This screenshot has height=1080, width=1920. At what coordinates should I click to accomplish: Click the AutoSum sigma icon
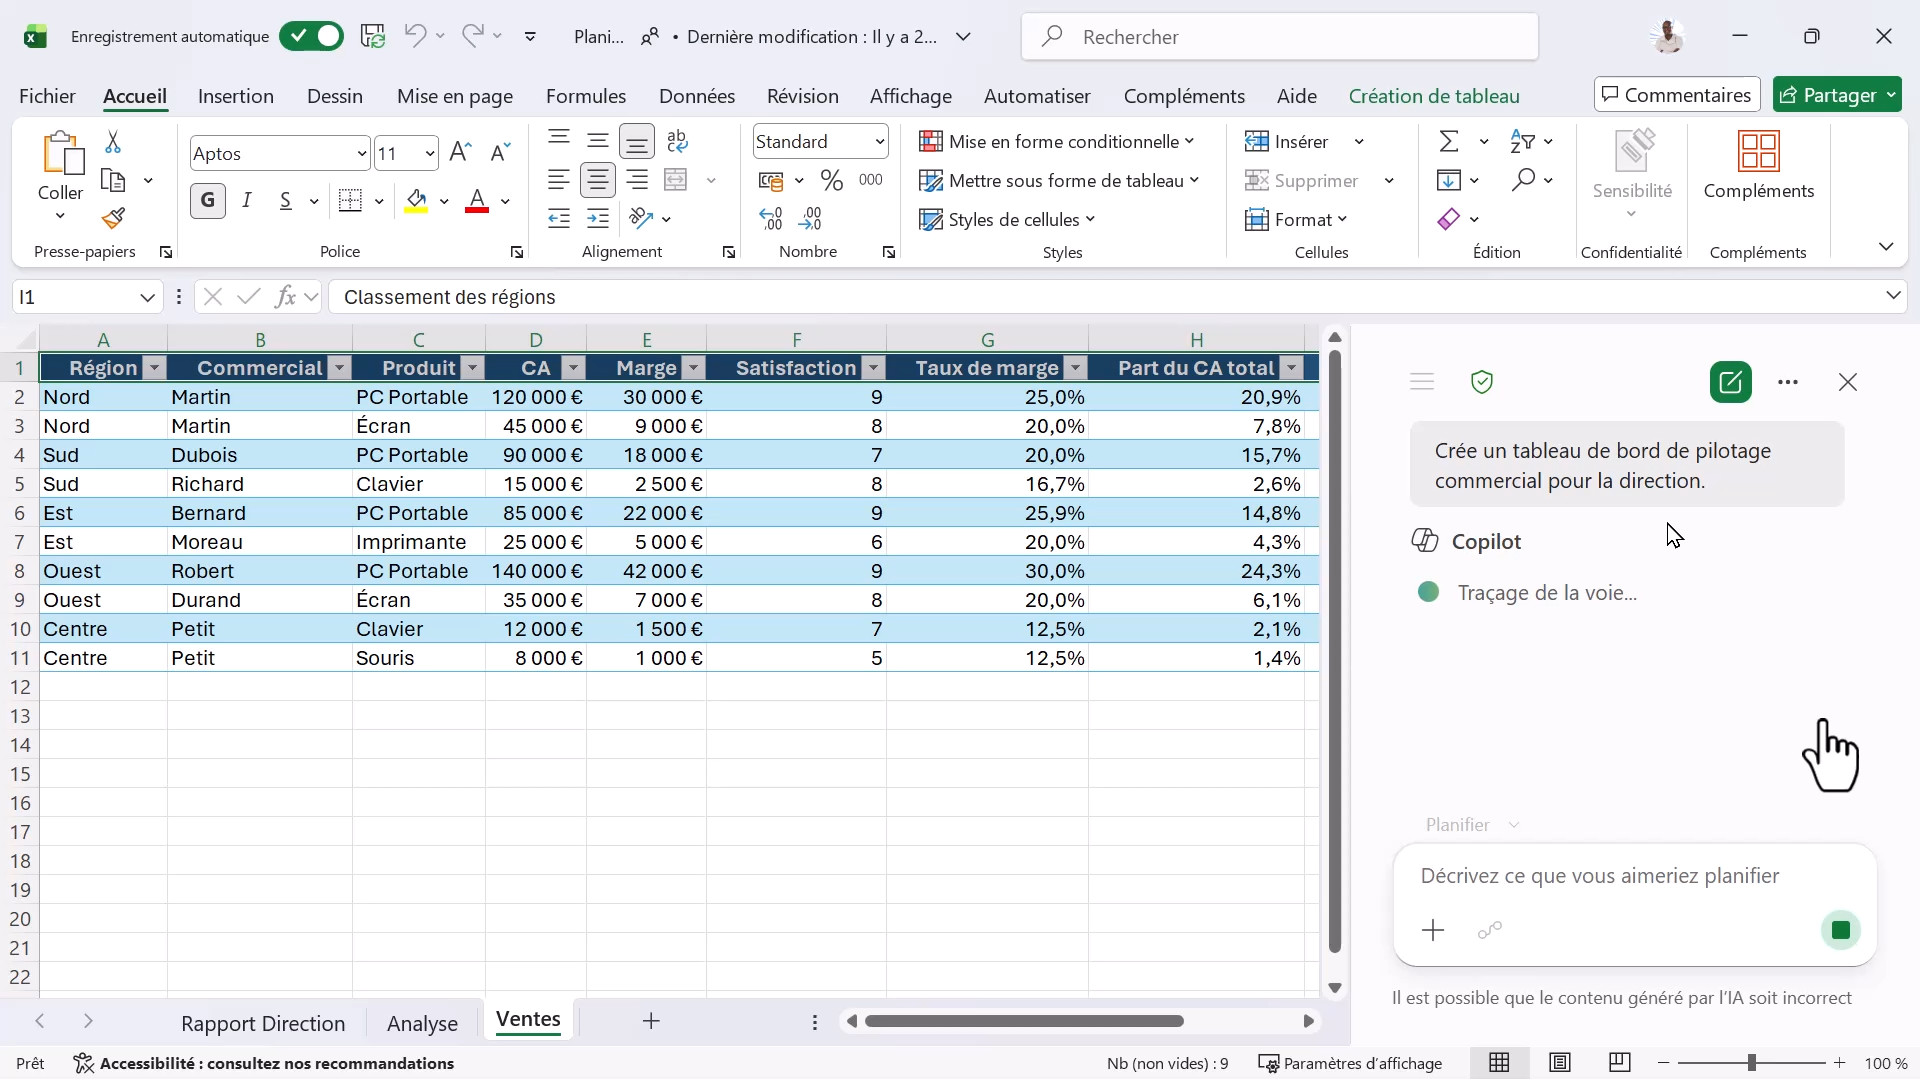click(x=1449, y=142)
